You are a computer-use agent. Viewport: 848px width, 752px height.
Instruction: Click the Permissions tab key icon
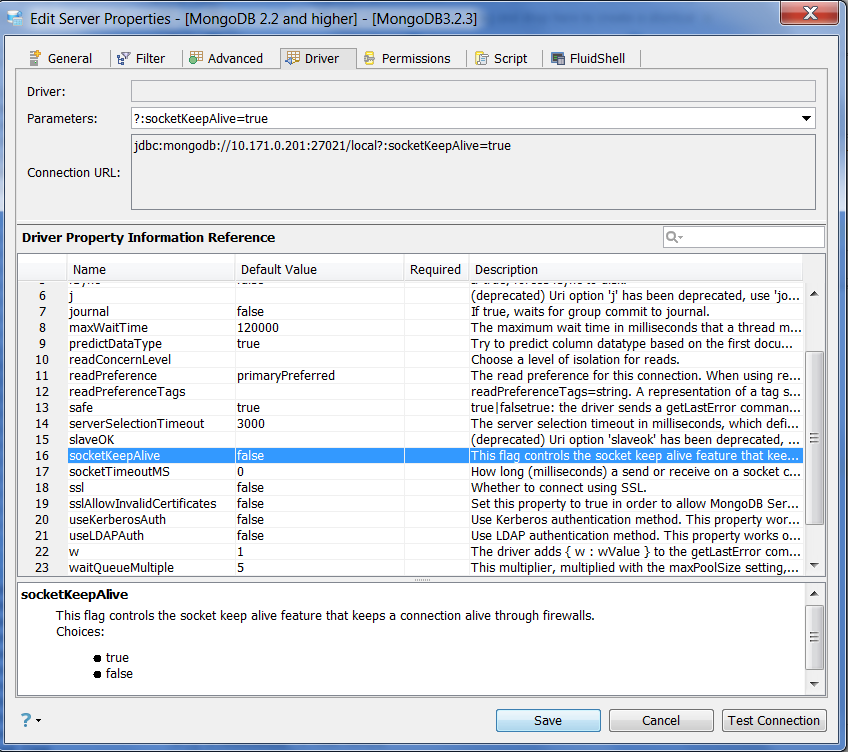tap(369, 58)
